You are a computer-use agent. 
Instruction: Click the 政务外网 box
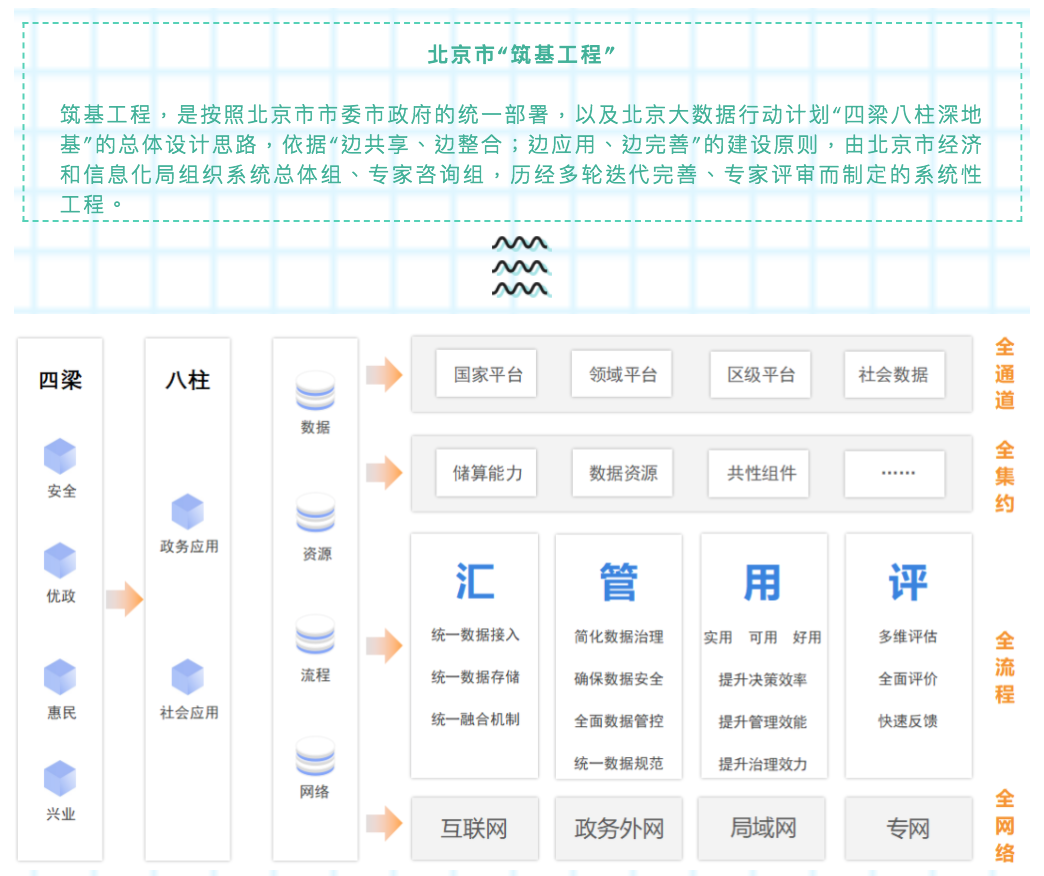(618, 828)
